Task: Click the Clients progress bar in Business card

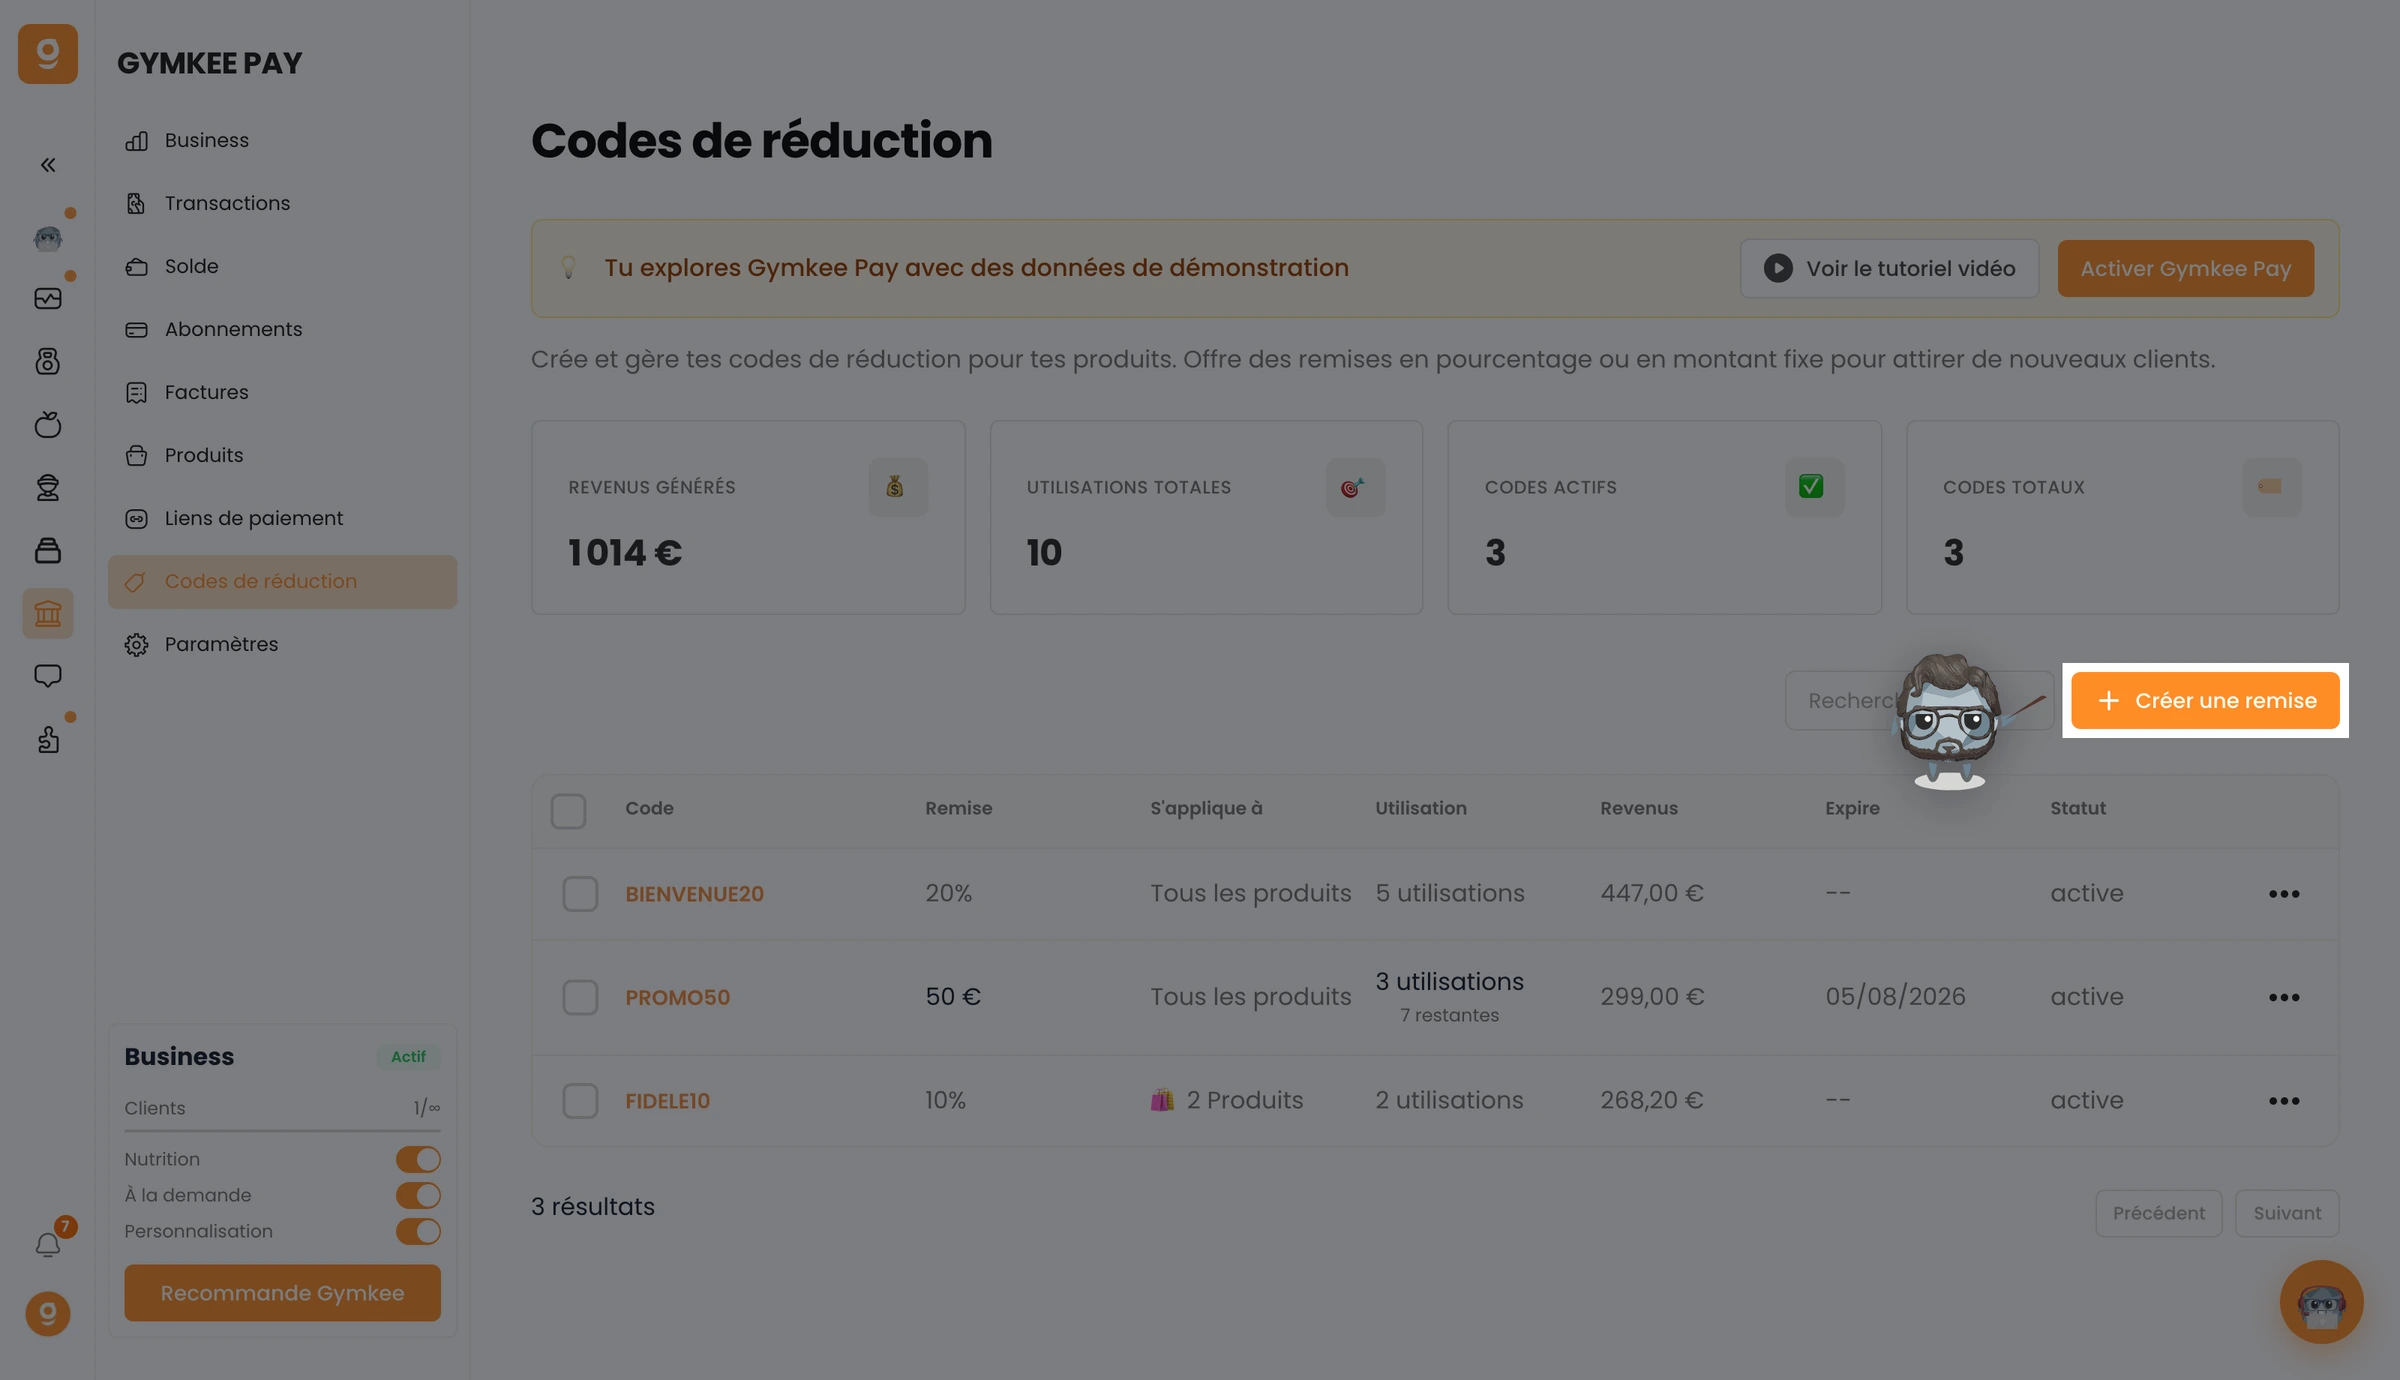Action: pos(283,1131)
